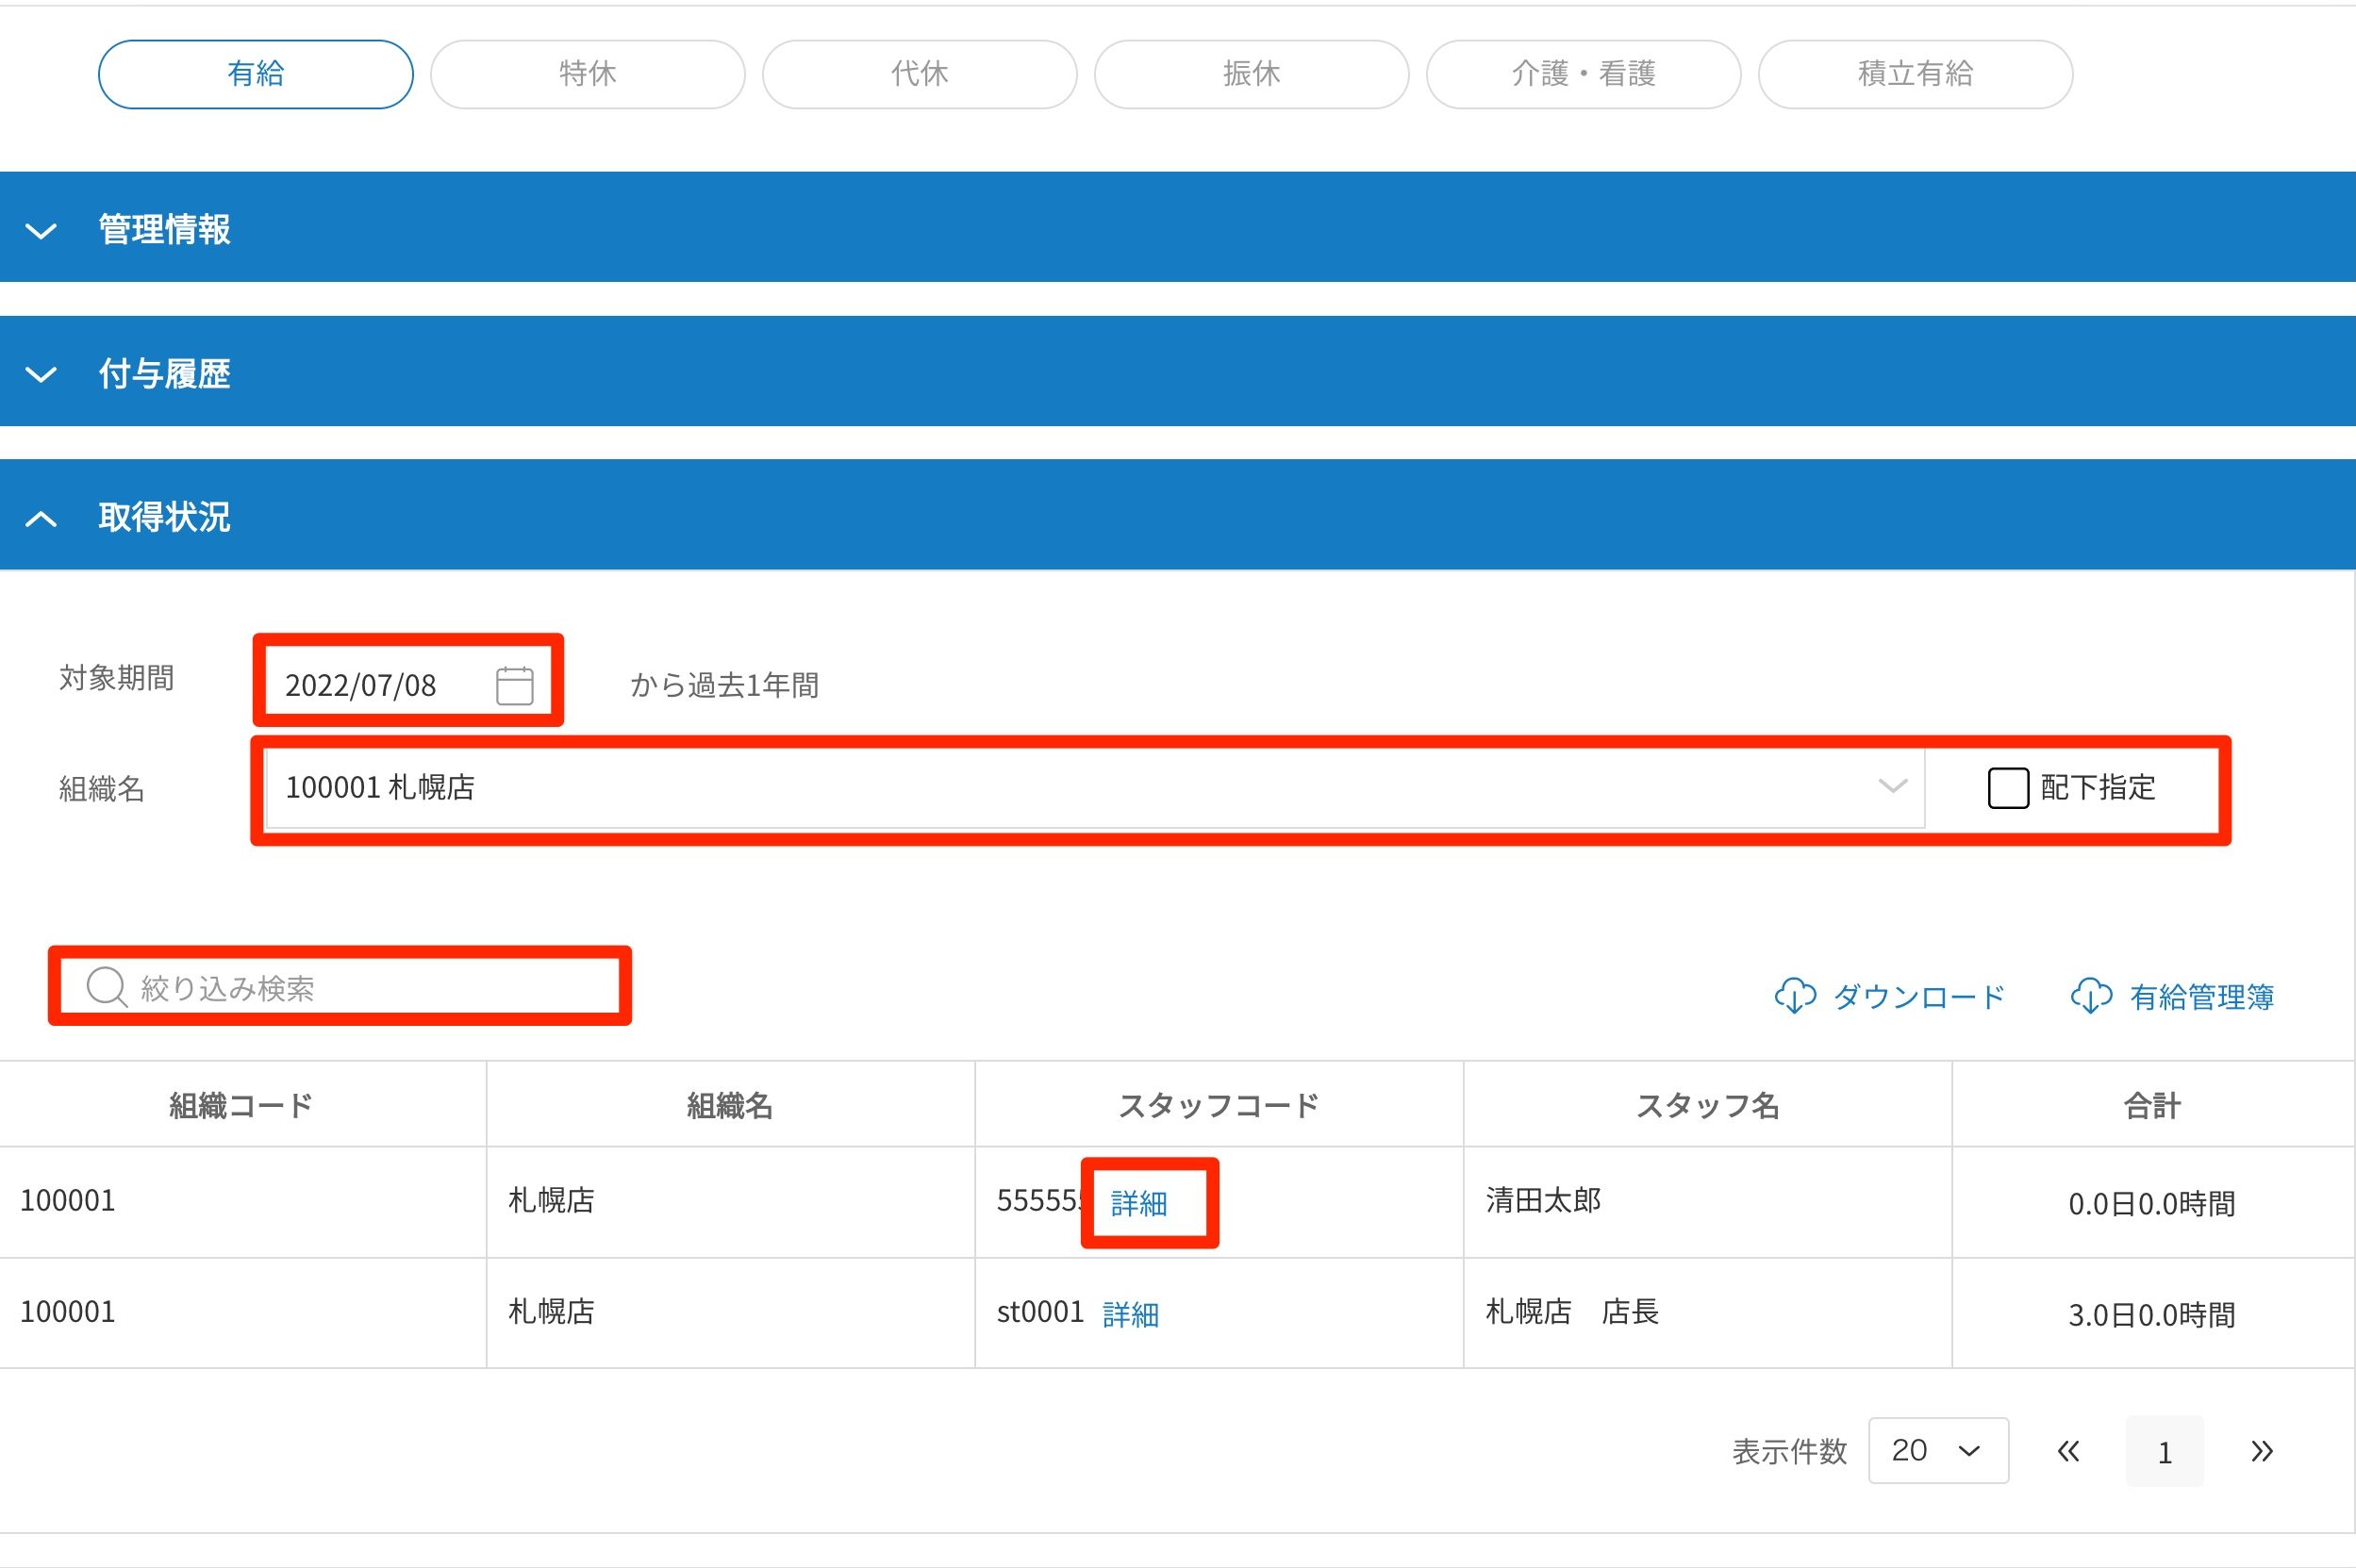The height and width of the screenshot is (1568, 2356).
Task: Select the 積立有給 tab
Action: tap(1914, 74)
